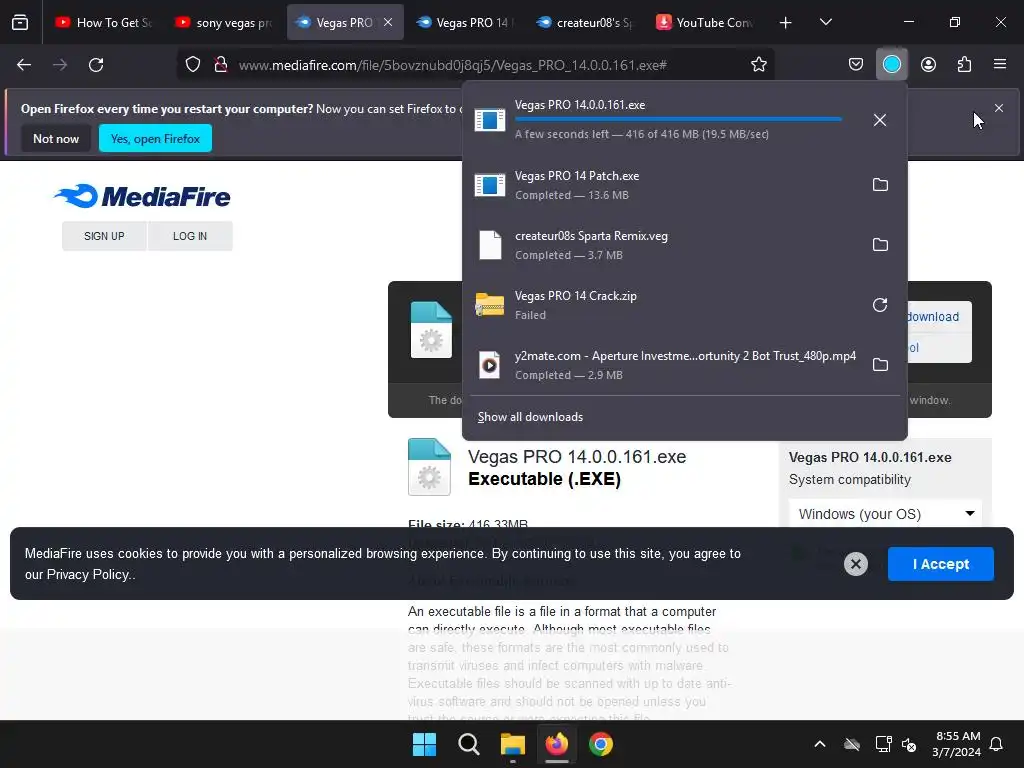Open the muted volume tray icon
Viewport: 1024px width, 768px height.
pos(908,744)
